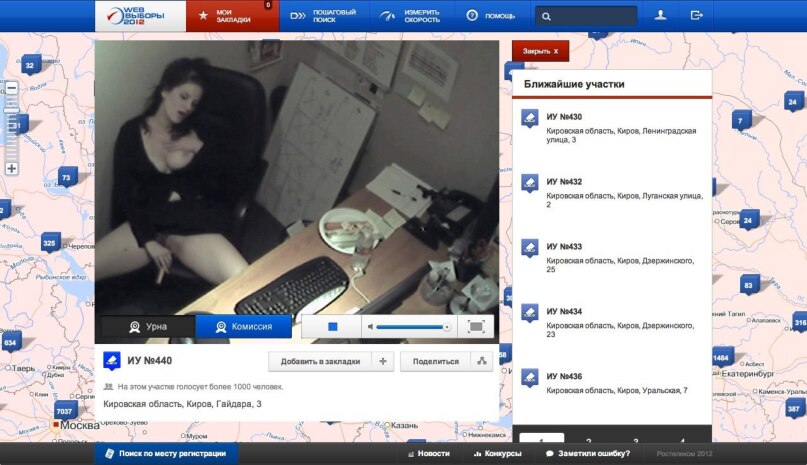Image resolution: width=807 pixels, height=465 pixels.
Task: Click Заметили ошибку? report link
Action: tap(588, 454)
